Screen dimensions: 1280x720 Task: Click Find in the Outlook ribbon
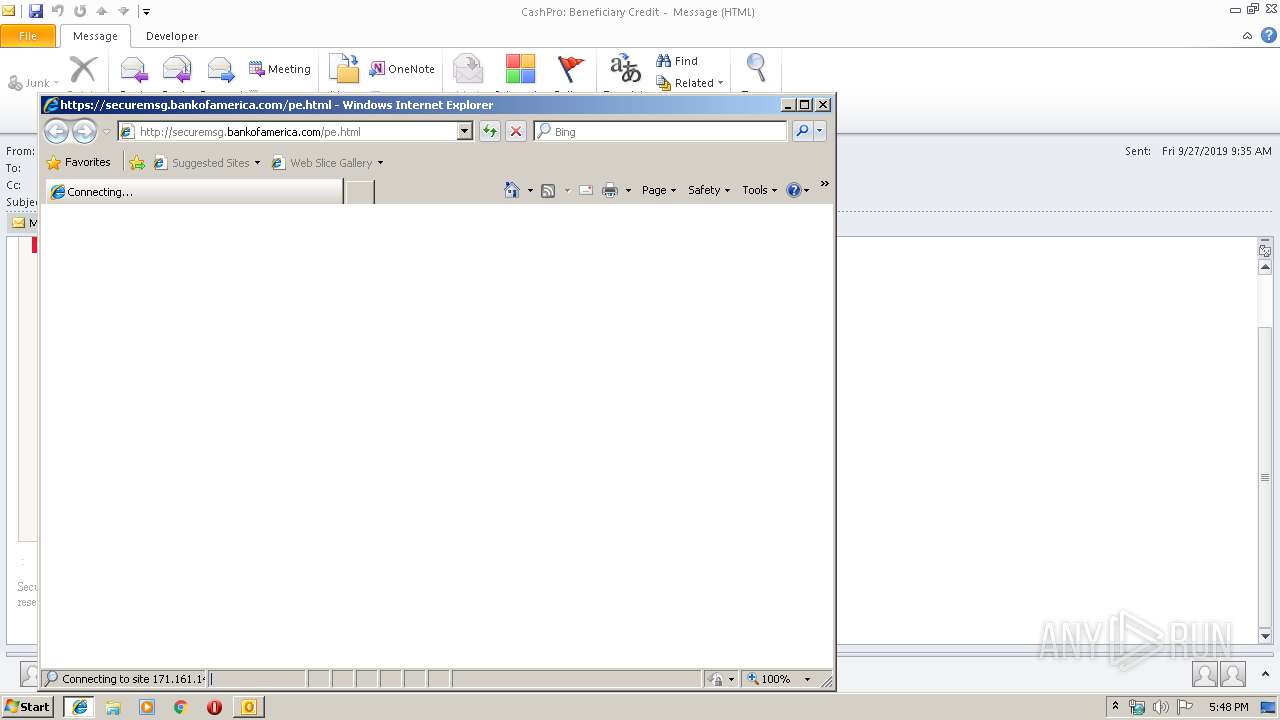coord(677,61)
